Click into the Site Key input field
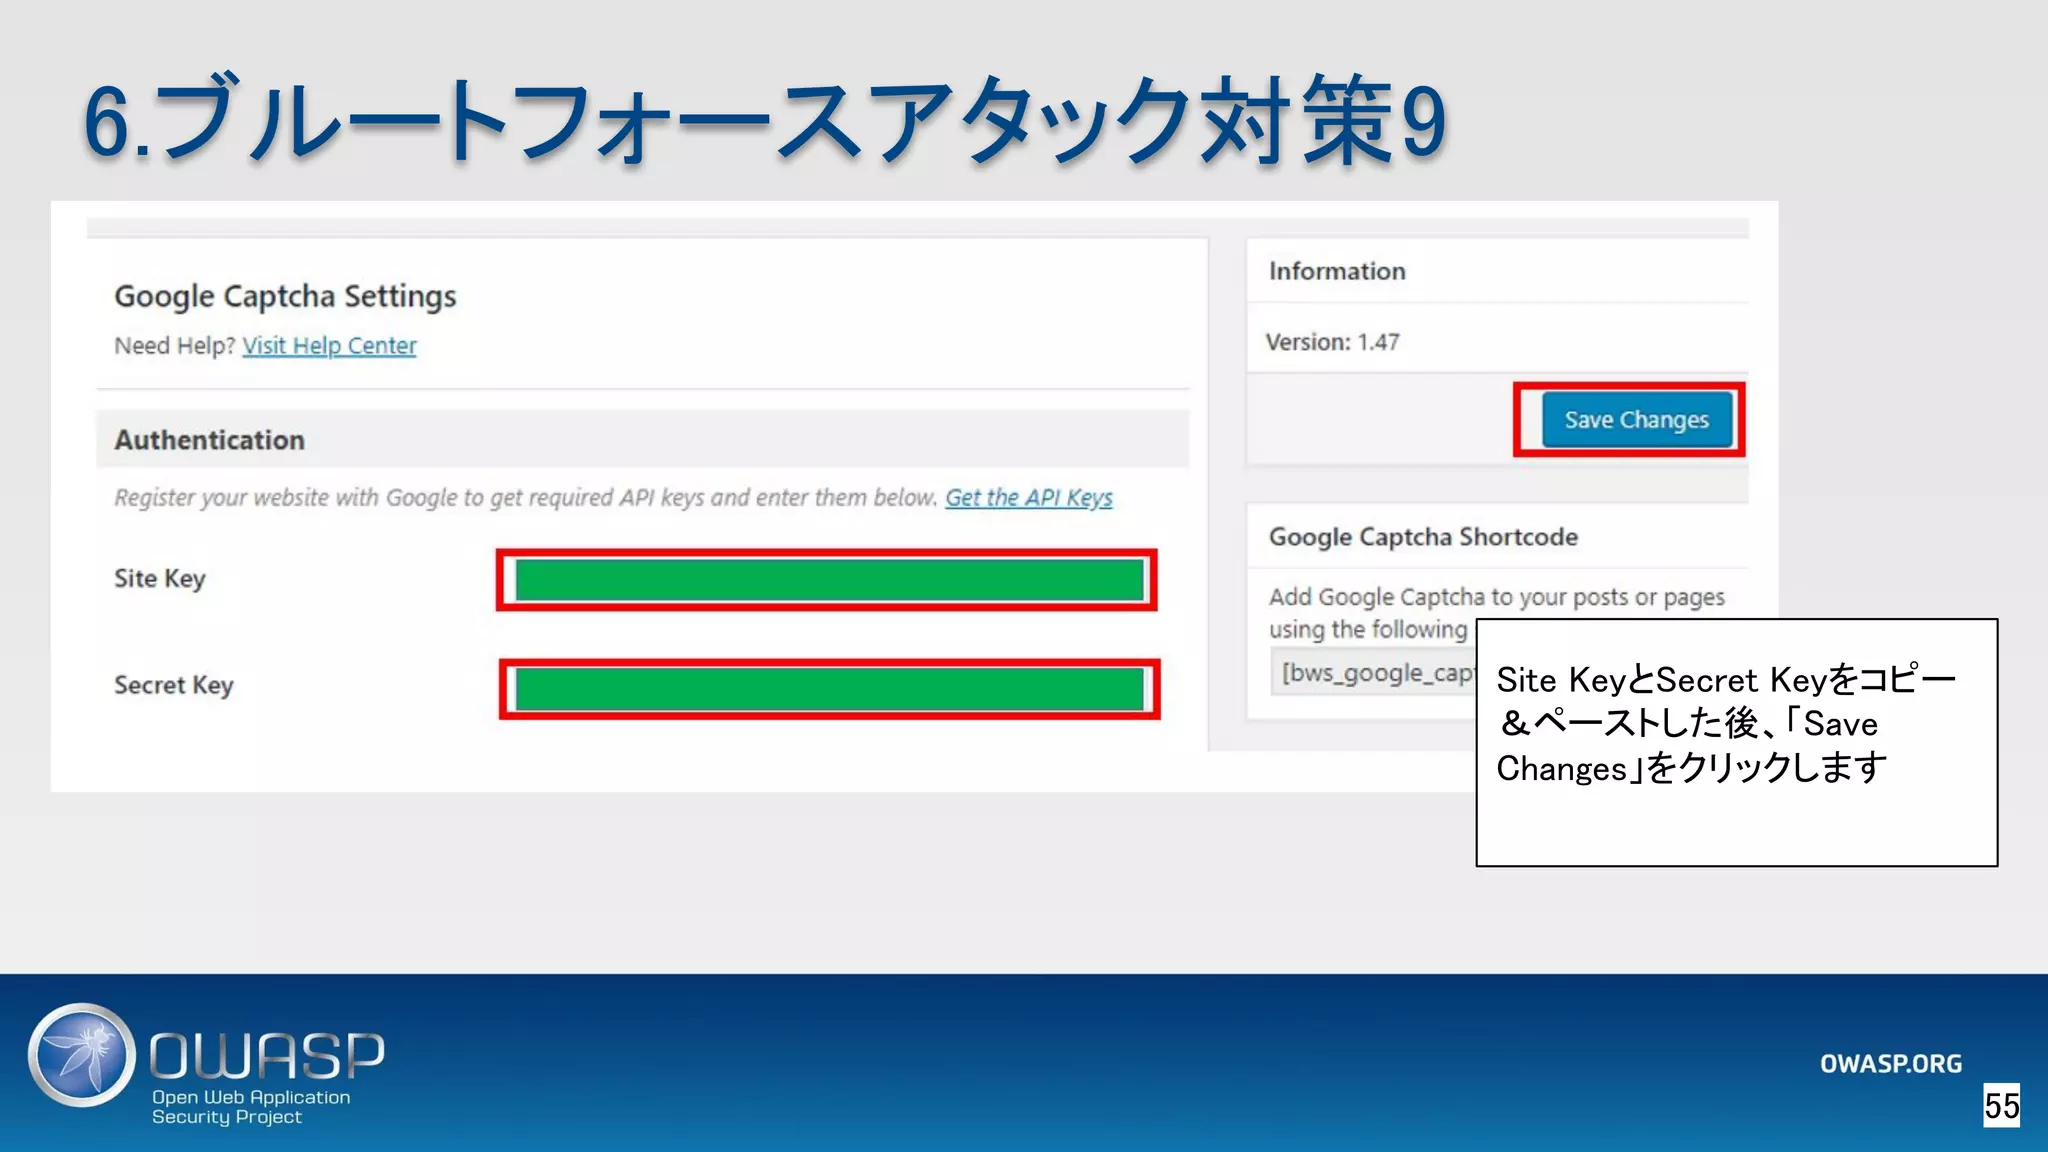 coord(829,580)
